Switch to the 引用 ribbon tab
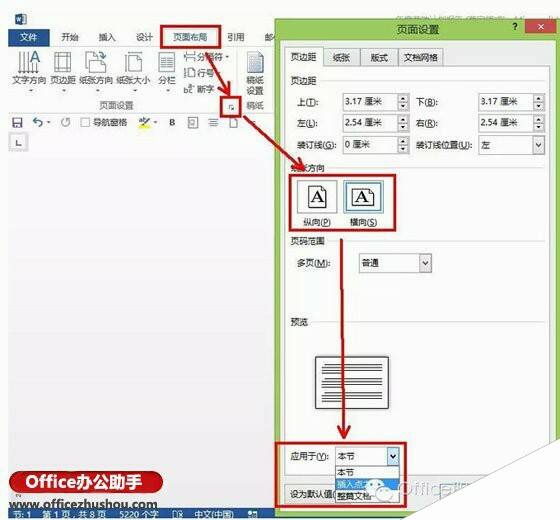Image resolution: width=560 pixels, height=520 pixels. [236, 37]
